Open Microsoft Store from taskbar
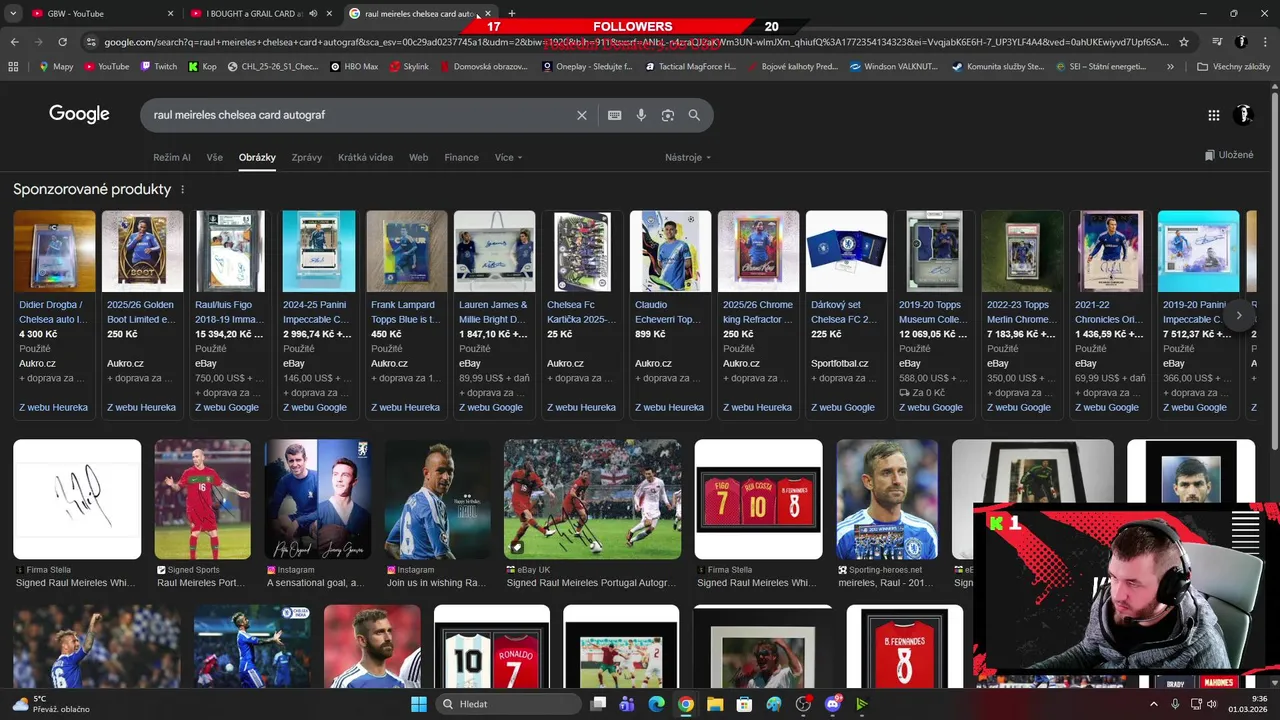Screen dimensions: 1280x720 (x=744, y=704)
